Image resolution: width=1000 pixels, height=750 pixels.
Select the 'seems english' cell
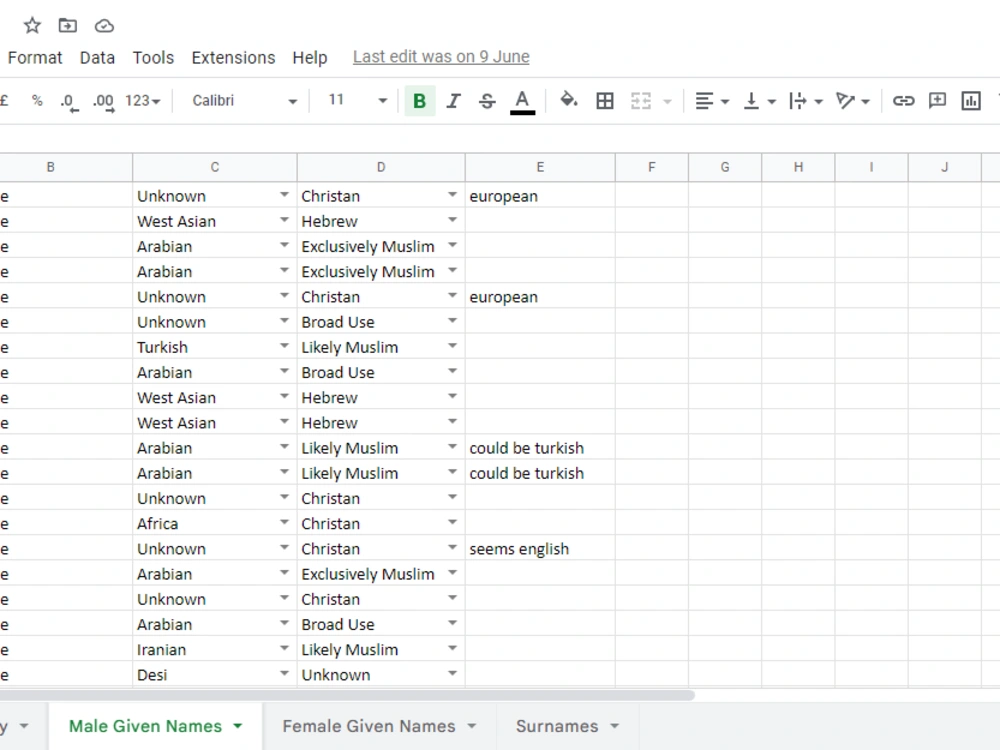click(x=540, y=548)
